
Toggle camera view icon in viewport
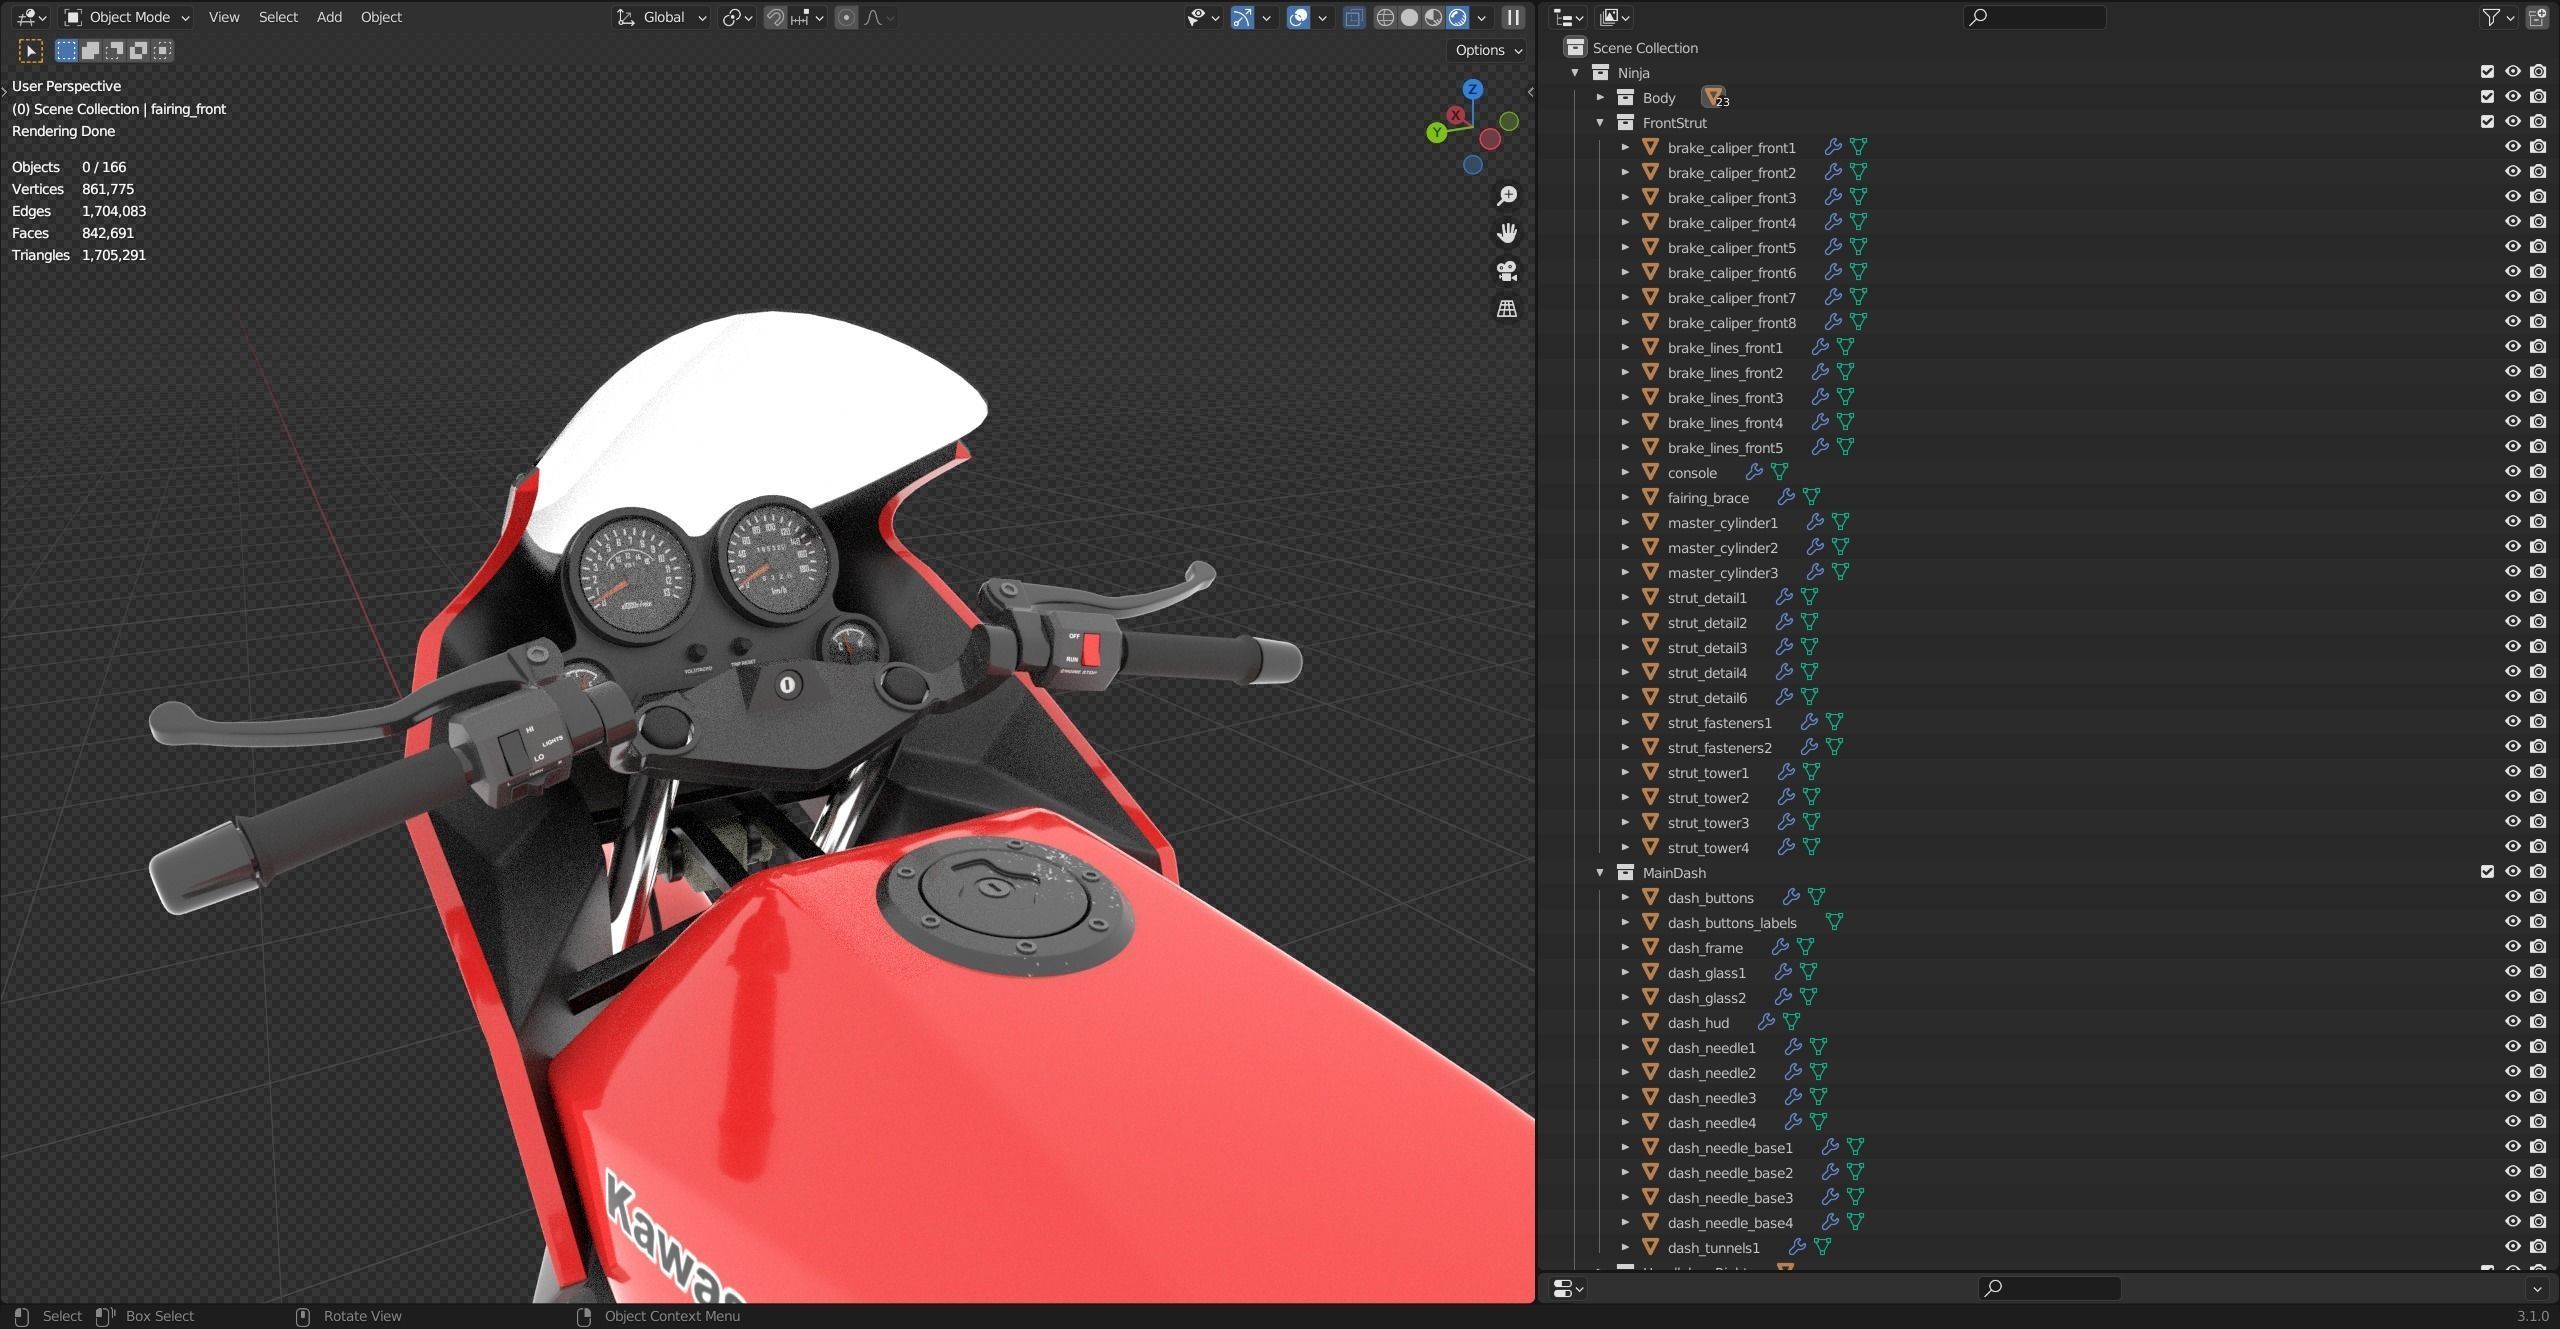pos(1507,271)
